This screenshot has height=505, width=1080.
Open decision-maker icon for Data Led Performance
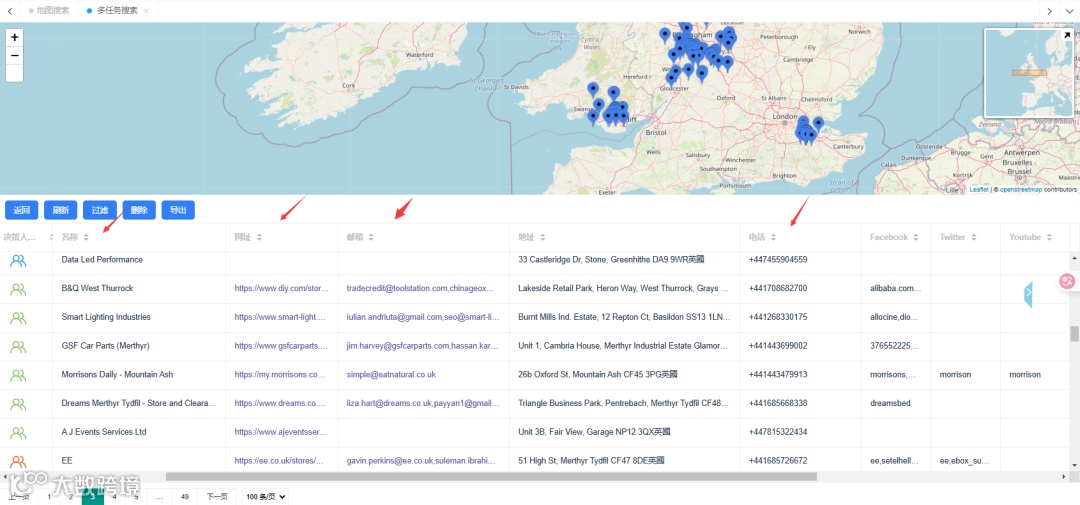pos(18,260)
